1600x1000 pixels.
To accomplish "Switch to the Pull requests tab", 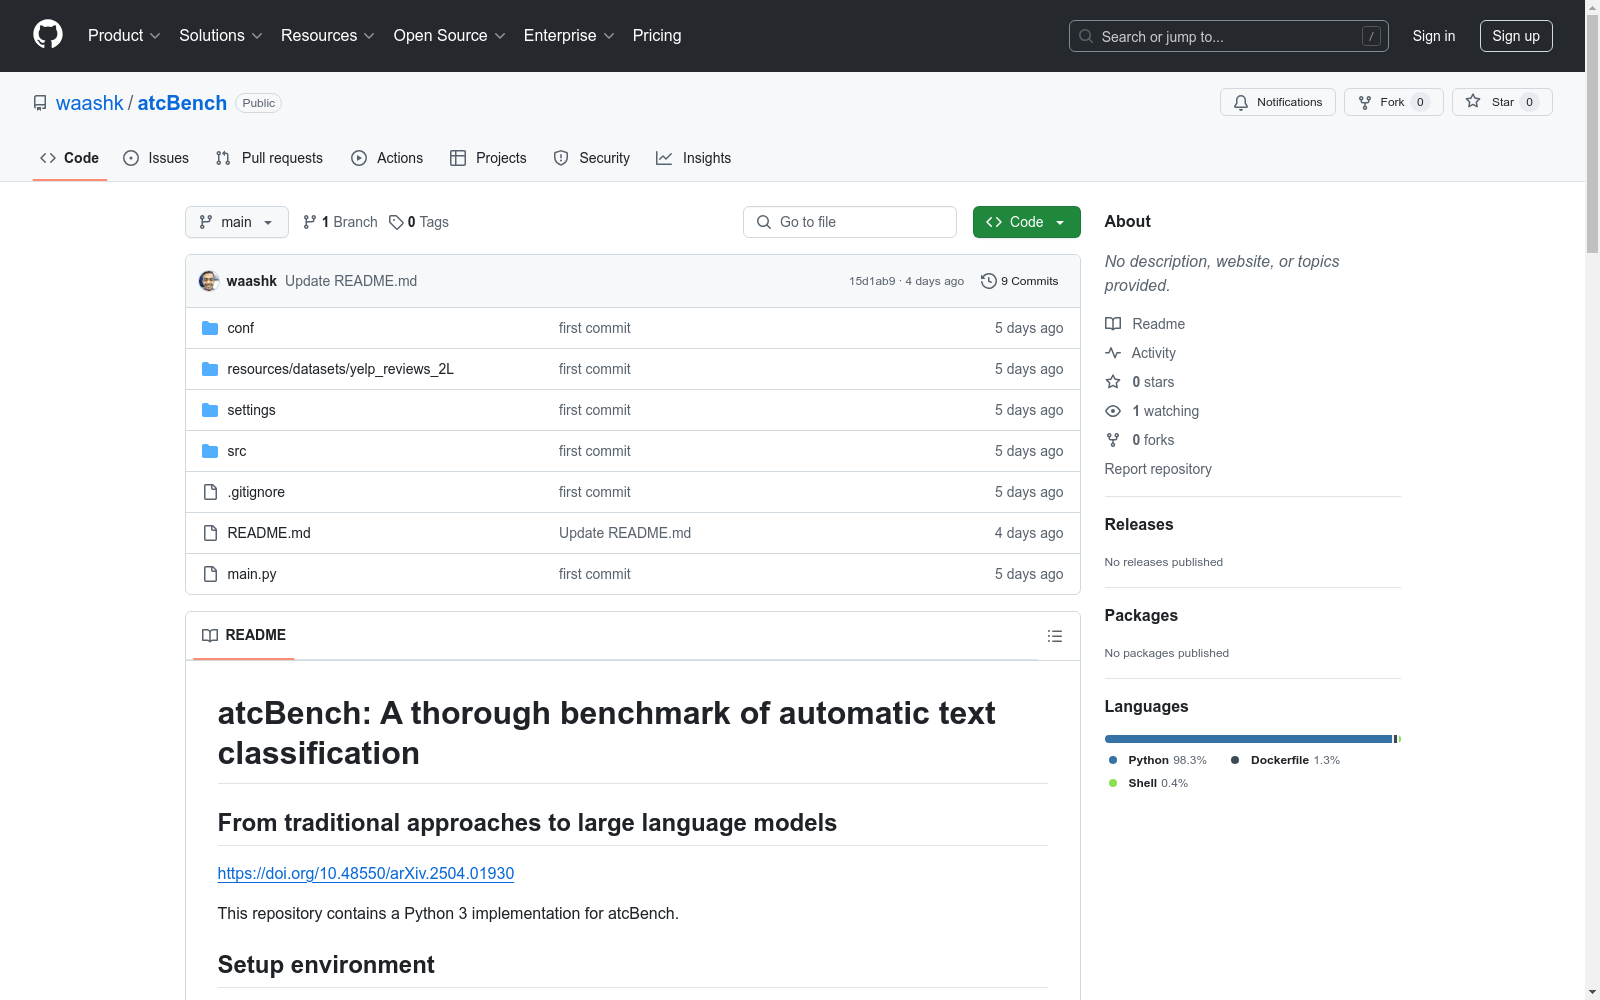I will click(x=269, y=158).
